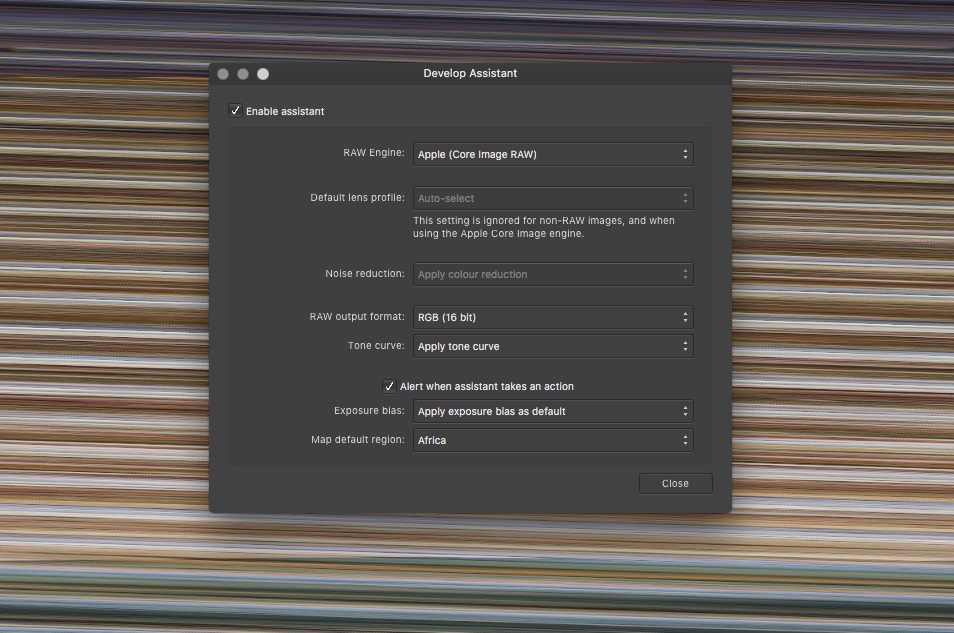Viewport: 954px width, 633px height.
Task: Open the RAW Engine dropdown
Action: 553,154
